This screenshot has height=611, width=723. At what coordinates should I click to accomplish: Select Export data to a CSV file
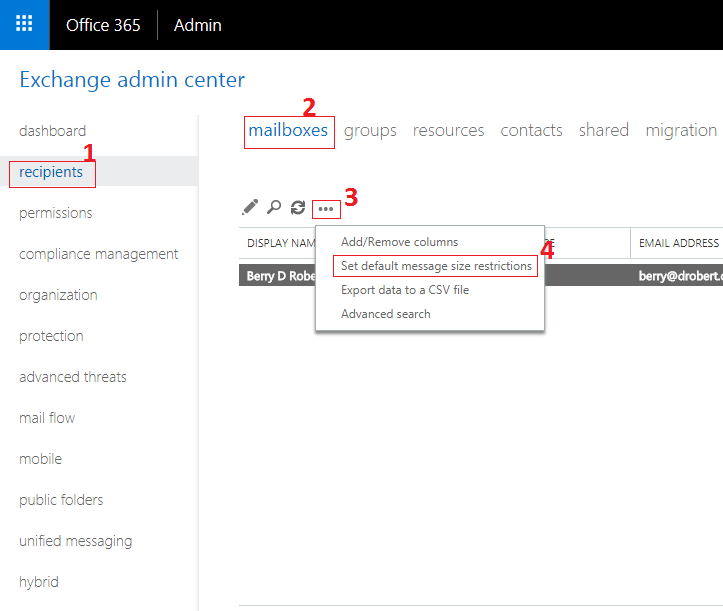tap(405, 290)
